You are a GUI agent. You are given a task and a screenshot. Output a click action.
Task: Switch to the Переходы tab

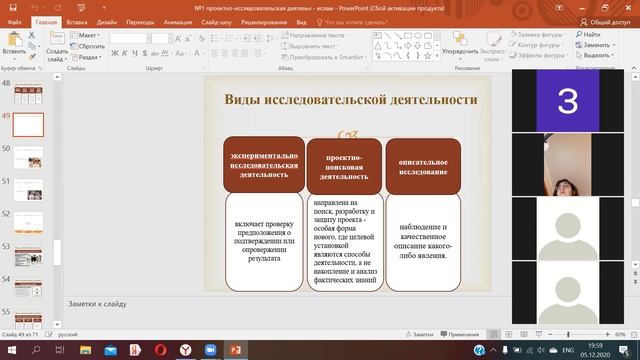(x=140, y=22)
